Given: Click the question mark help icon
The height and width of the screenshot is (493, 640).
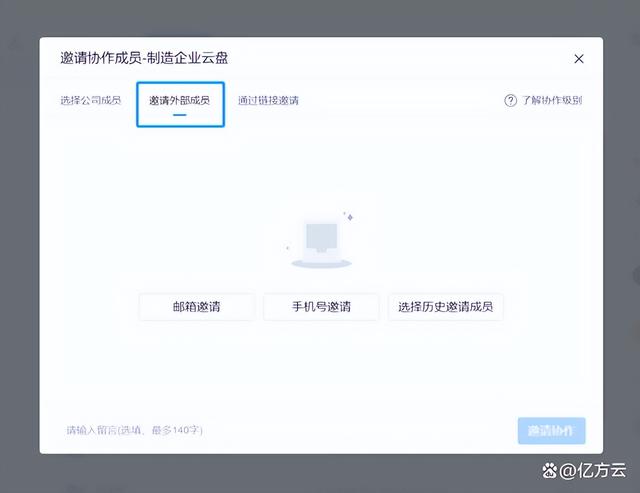Looking at the screenshot, I should (x=511, y=100).
